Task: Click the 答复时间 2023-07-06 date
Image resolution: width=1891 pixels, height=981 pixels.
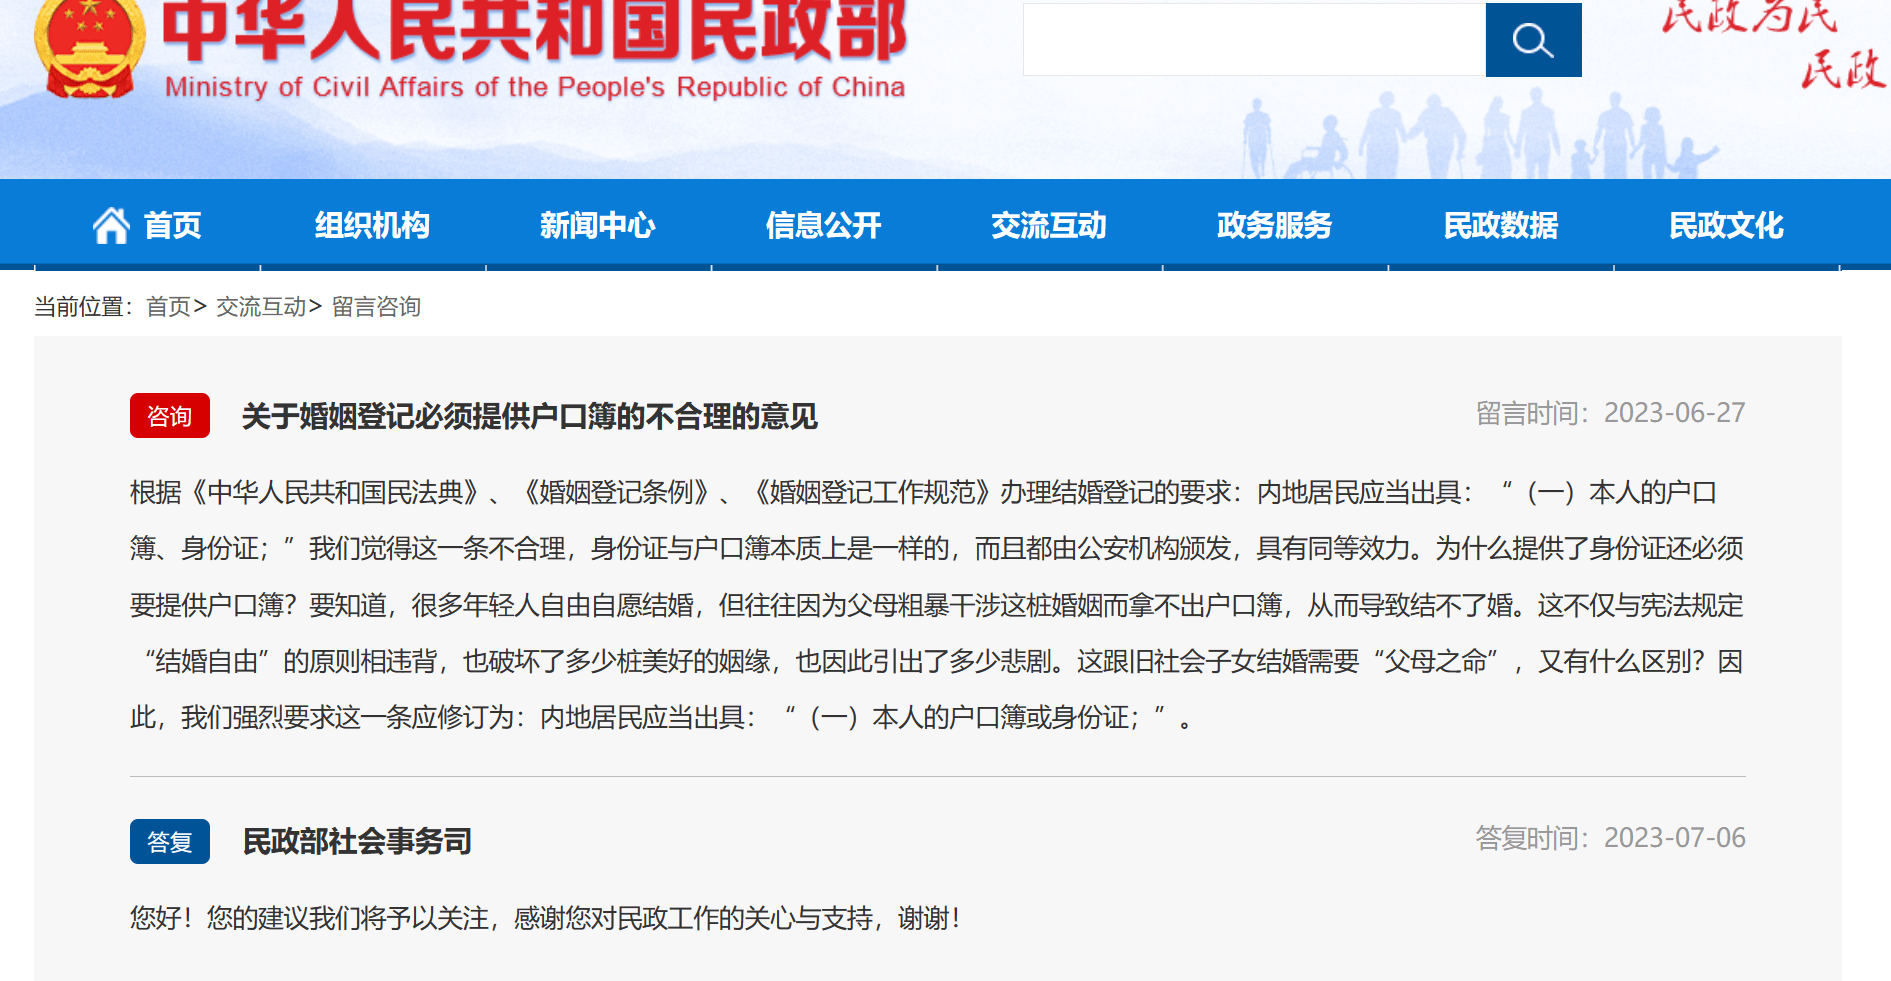Action: (1611, 838)
